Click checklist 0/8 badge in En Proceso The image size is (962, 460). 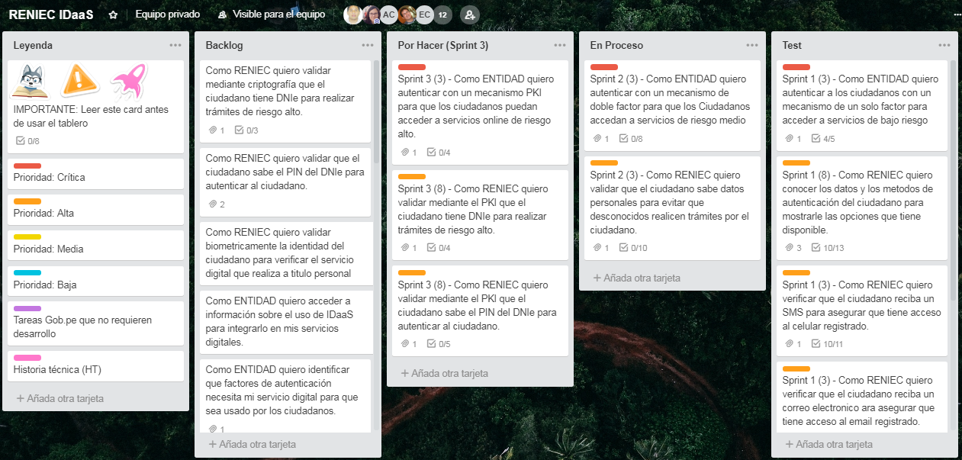631,139
